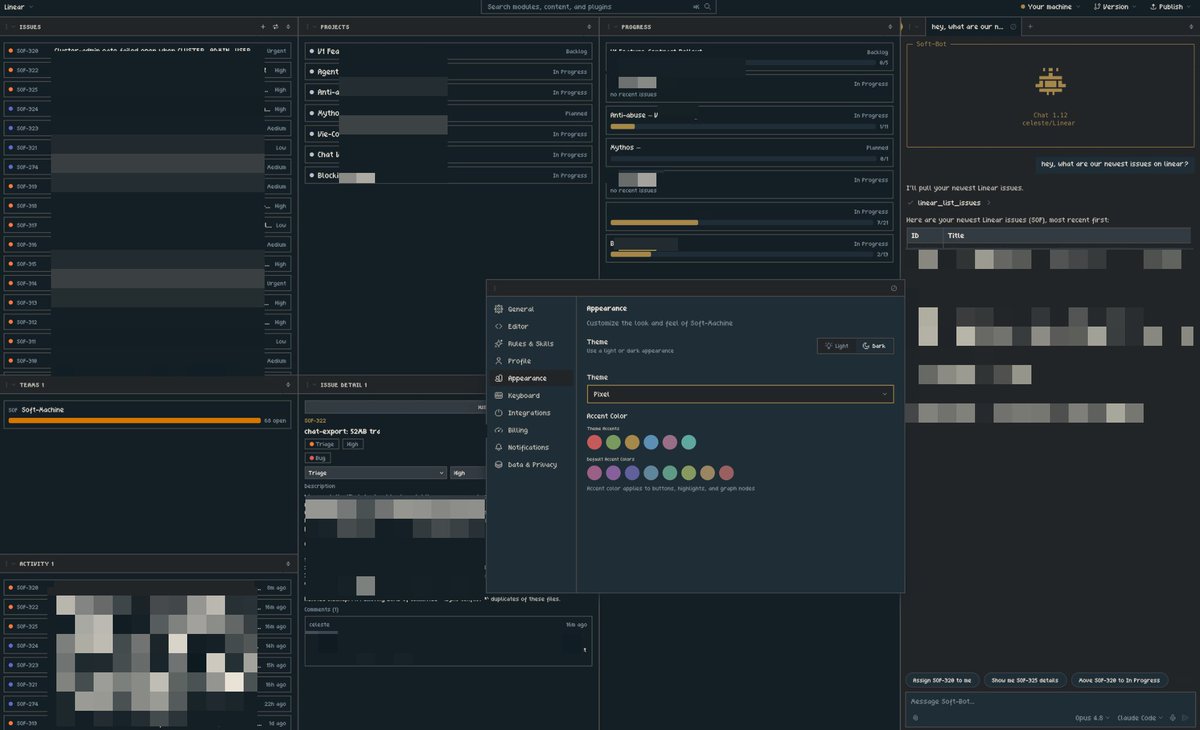The height and width of the screenshot is (730, 1200).
Task: Click the Bug label tag in issue detail
Action: 317,457
